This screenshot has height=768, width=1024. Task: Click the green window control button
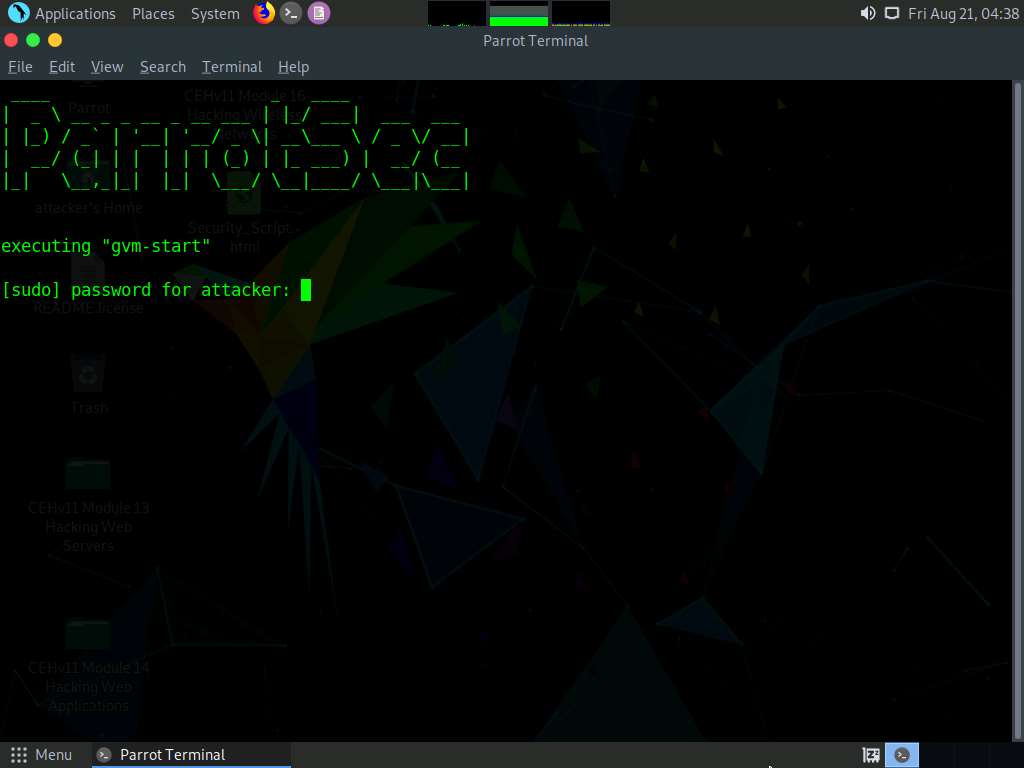pyautogui.click(x=33, y=40)
